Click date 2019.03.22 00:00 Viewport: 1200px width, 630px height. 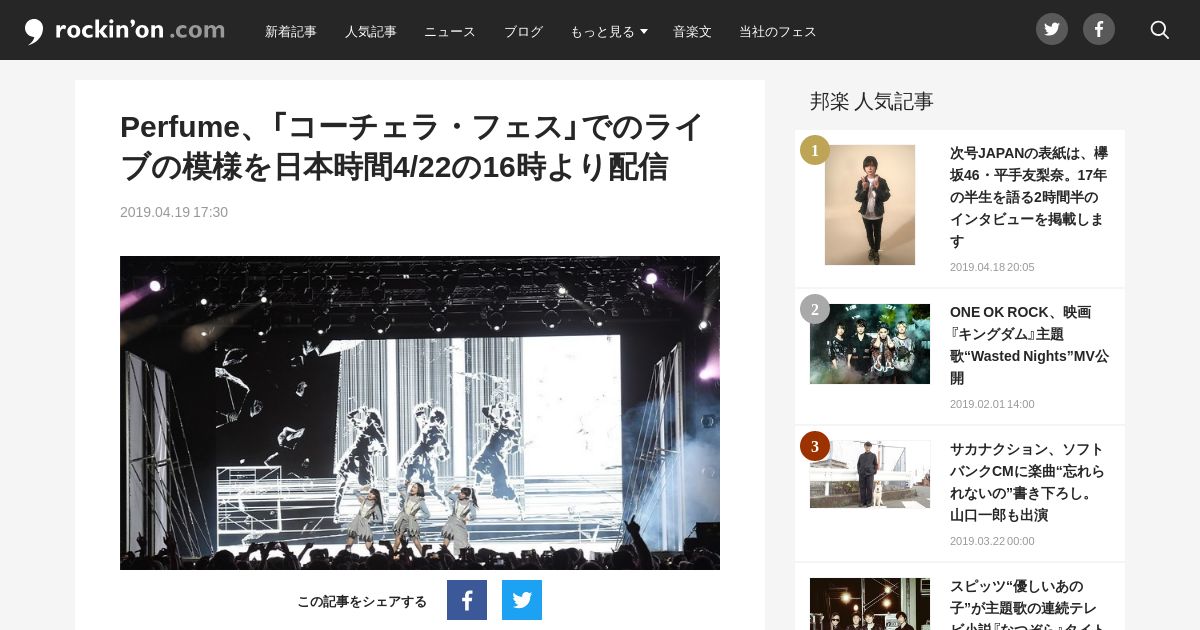point(992,541)
